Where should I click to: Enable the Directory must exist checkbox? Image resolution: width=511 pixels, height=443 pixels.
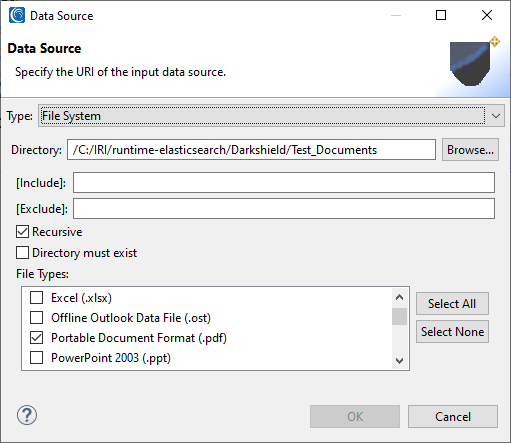click(22, 253)
